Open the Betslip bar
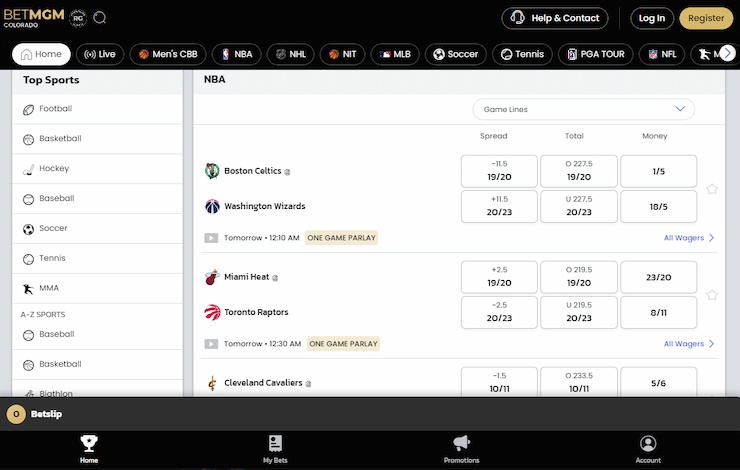This screenshot has height=470, width=740. (370, 414)
